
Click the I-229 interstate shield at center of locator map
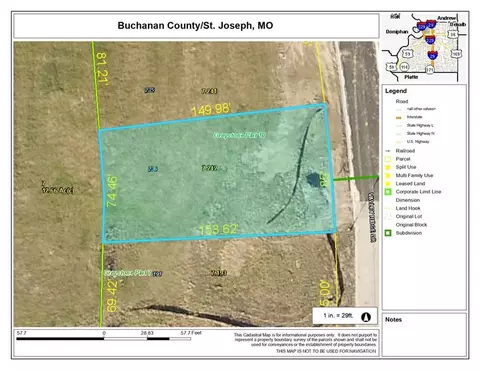tap(430, 40)
